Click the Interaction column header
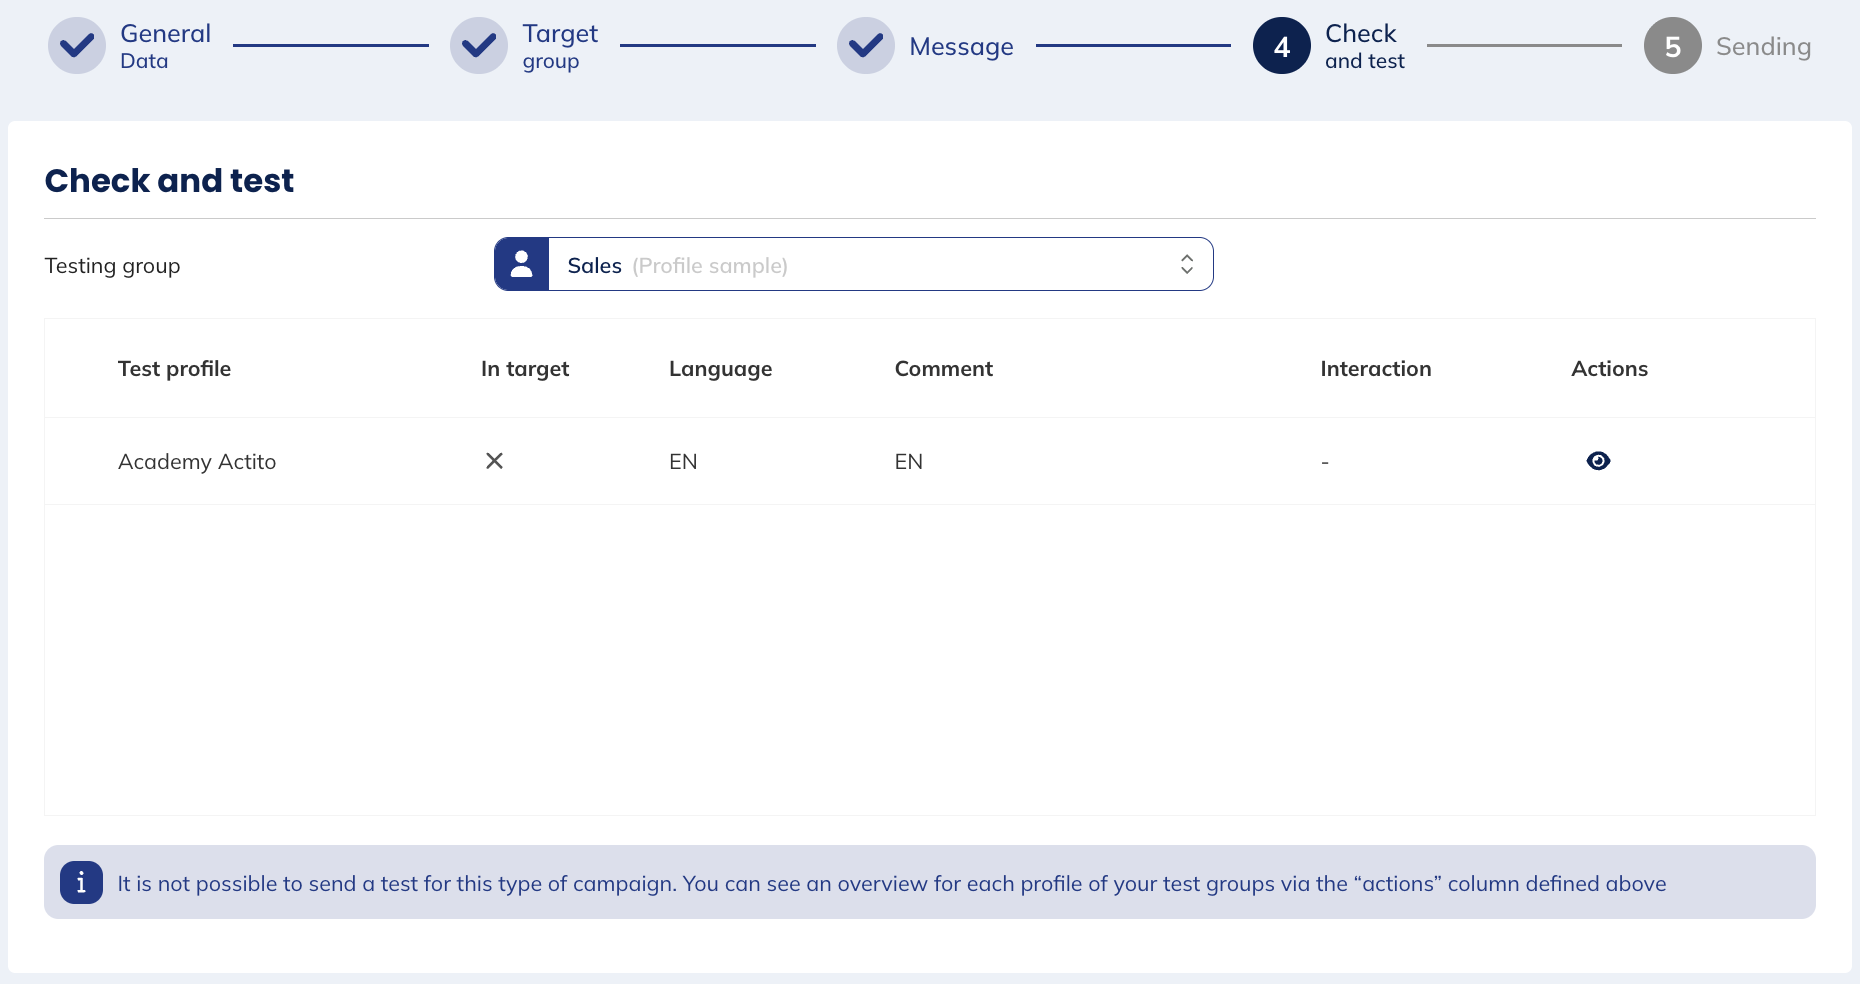 click(x=1375, y=369)
